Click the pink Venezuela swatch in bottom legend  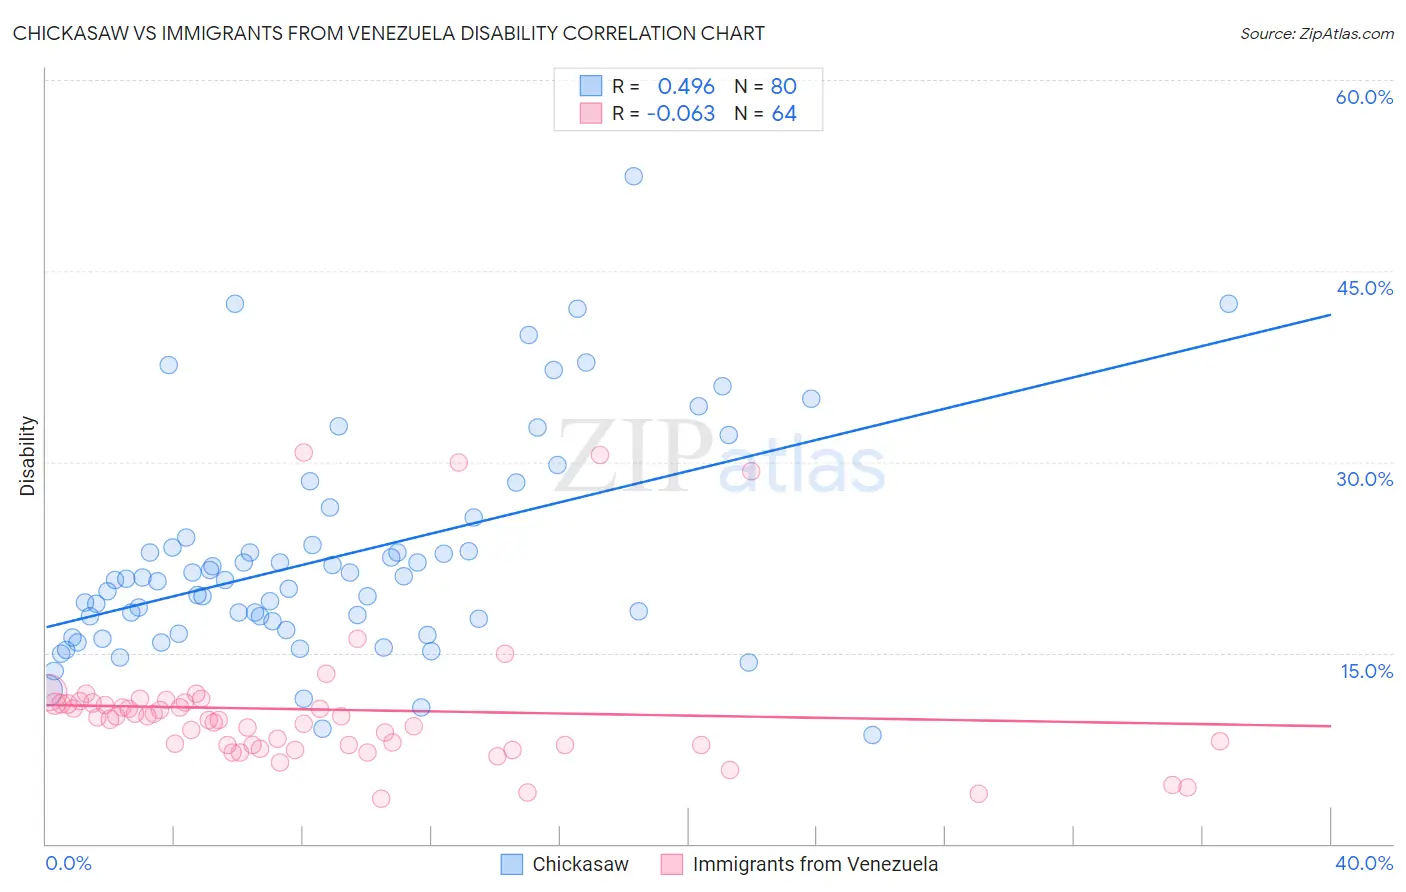coord(672,864)
